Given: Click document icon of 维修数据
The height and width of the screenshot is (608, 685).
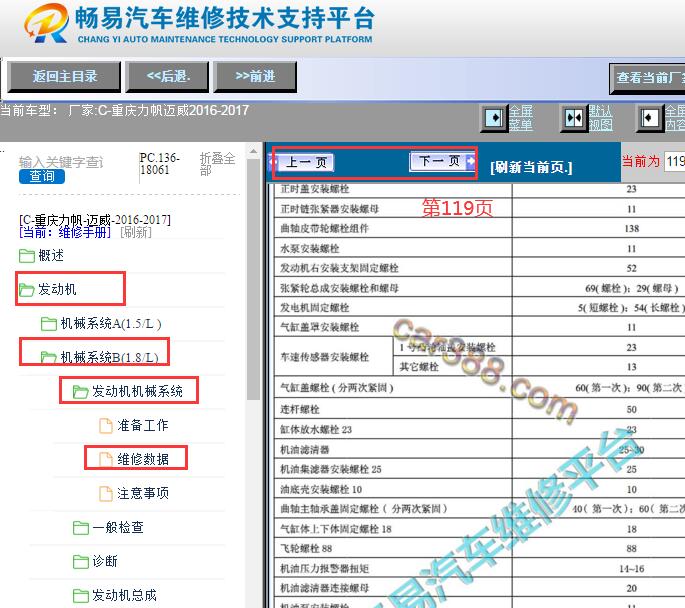Looking at the screenshot, I should (x=106, y=459).
